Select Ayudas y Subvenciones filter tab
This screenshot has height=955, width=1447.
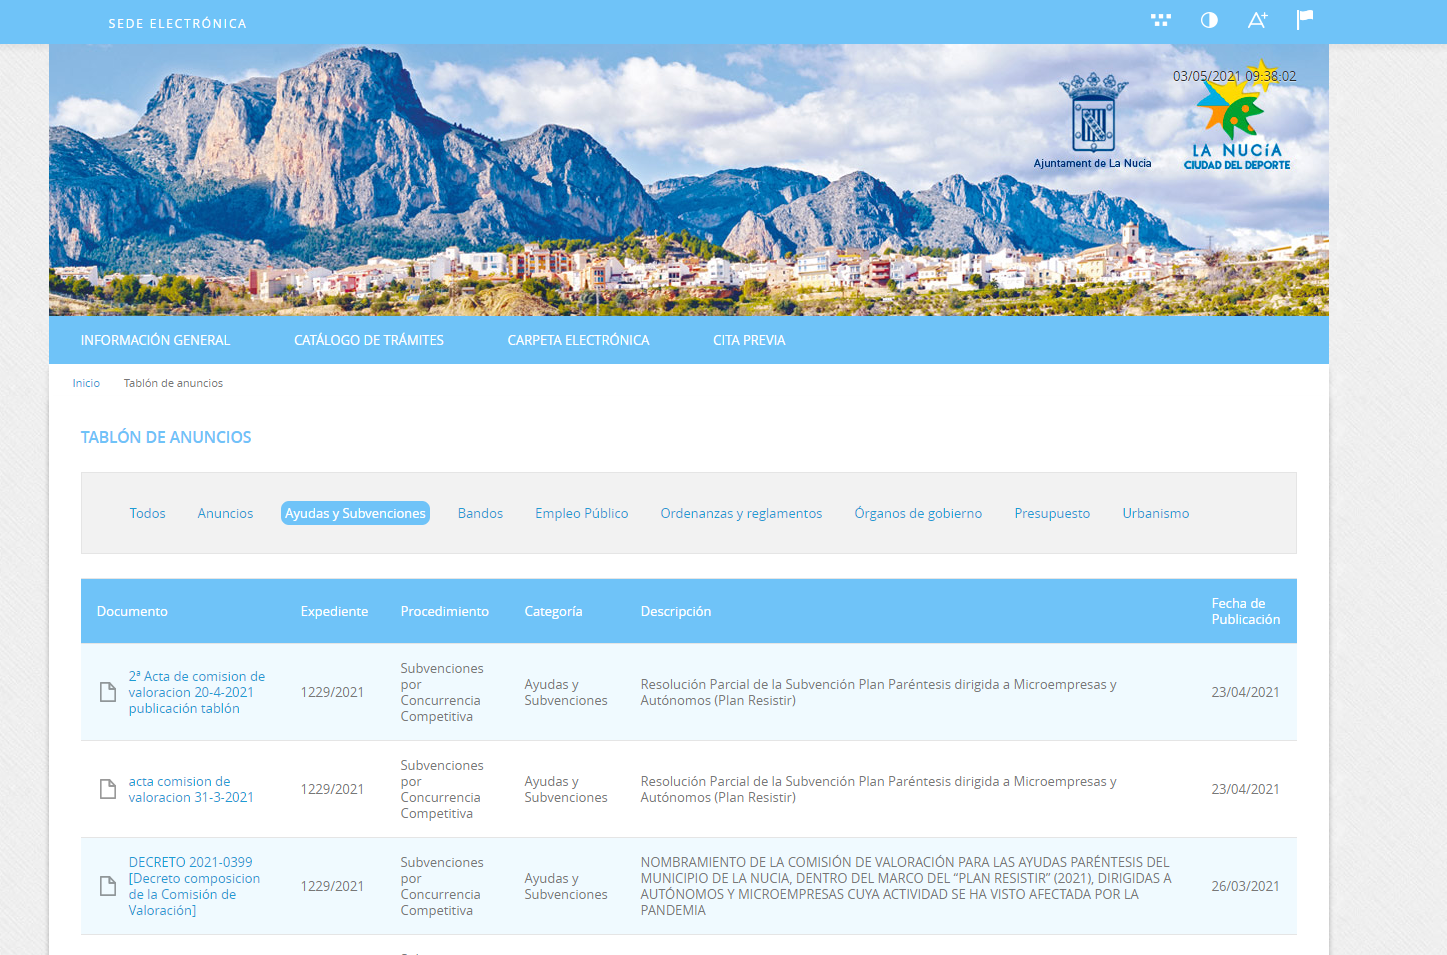pyautogui.click(x=355, y=513)
